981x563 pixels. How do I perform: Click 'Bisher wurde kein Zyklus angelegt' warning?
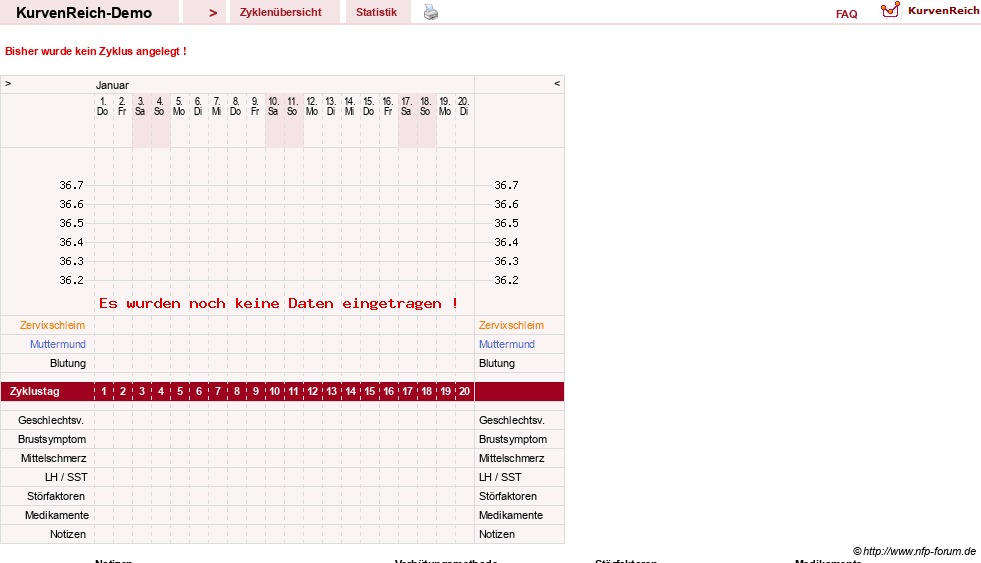[x=96, y=51]
